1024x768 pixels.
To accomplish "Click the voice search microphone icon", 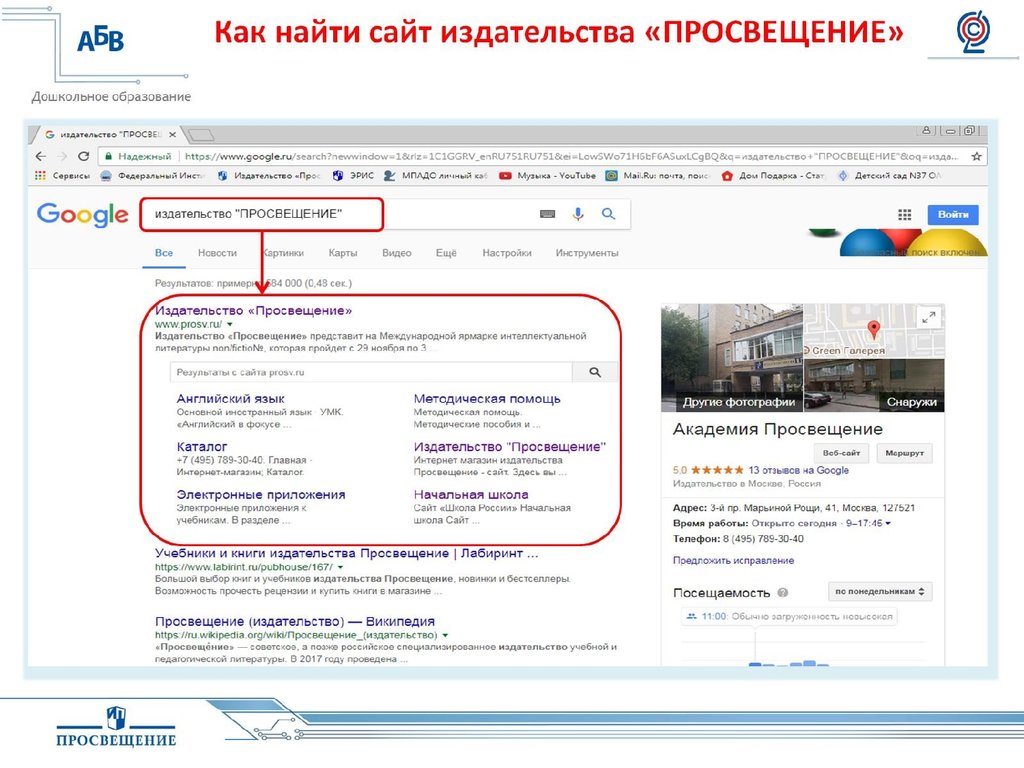I will pos(578,214).
